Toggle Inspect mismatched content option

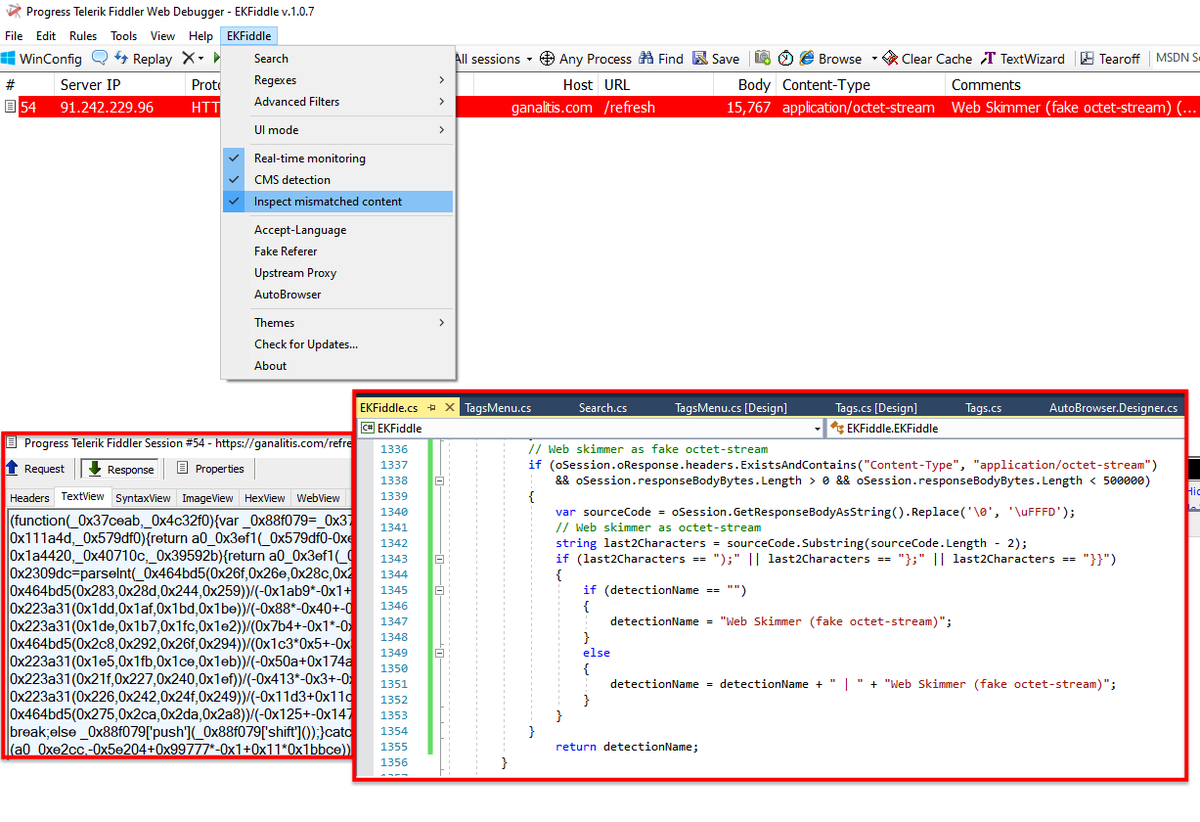pos(338,201)
